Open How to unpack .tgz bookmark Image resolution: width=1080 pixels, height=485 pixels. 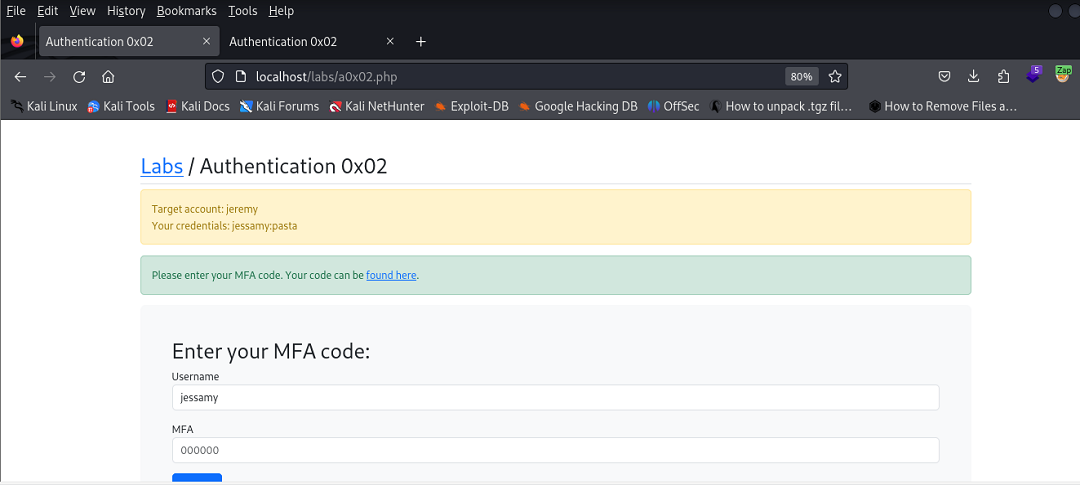pyautogui.click(x=781, y=106)
